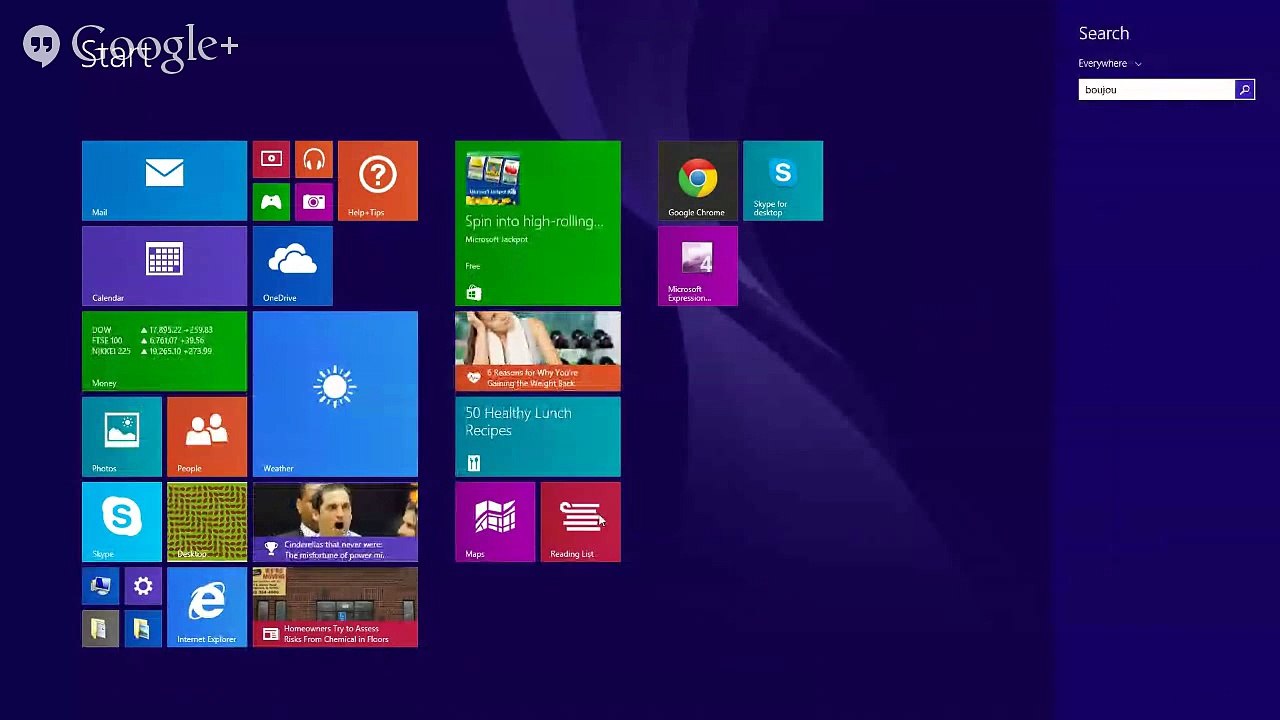Open the Help+Tips tile
The width and height of the screenshot is (1280, 720).
click(x=378, y=180)
